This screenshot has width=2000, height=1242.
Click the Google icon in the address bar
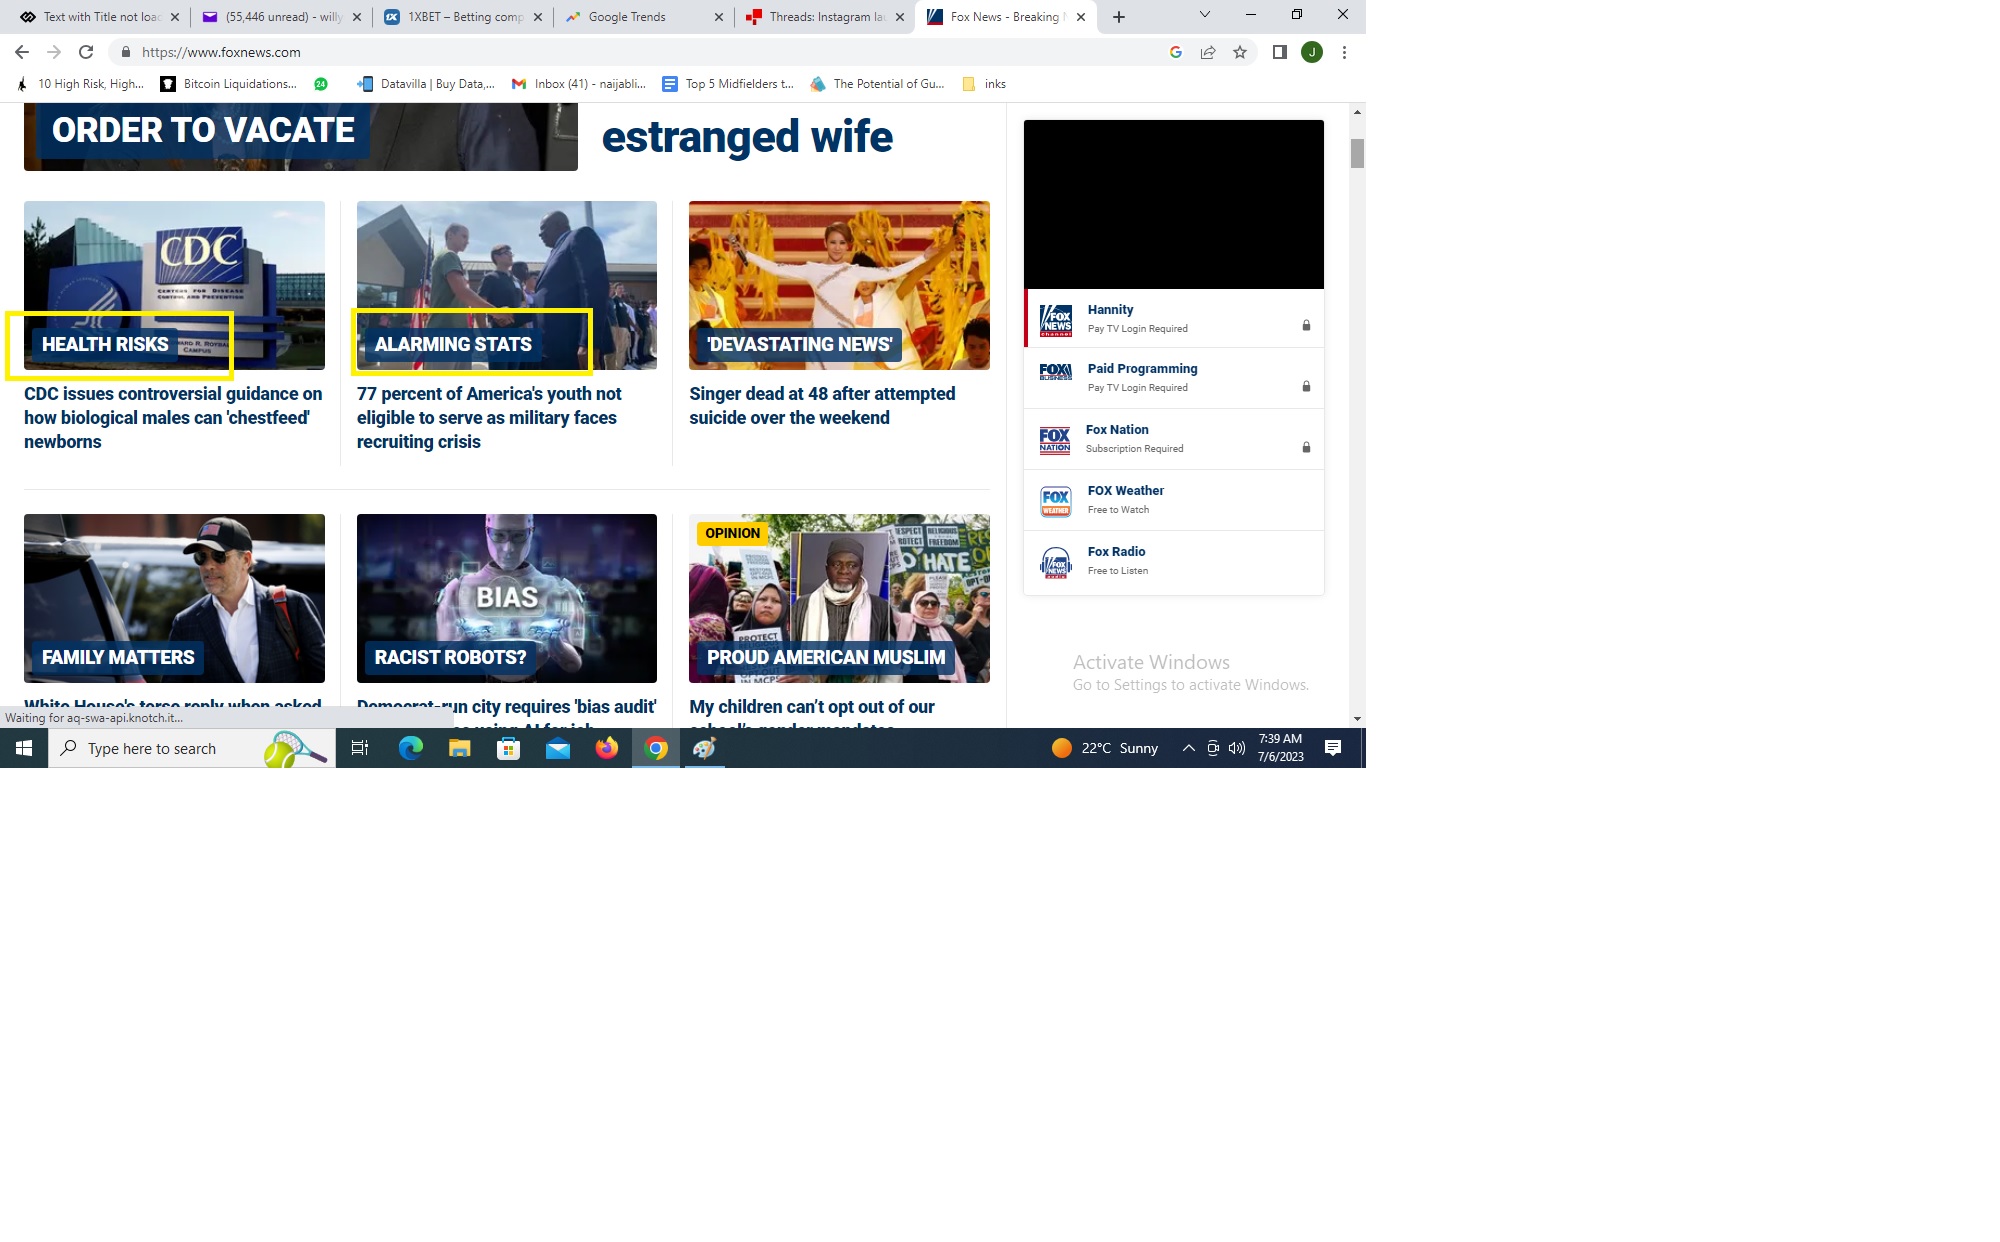coord(1176,52)
